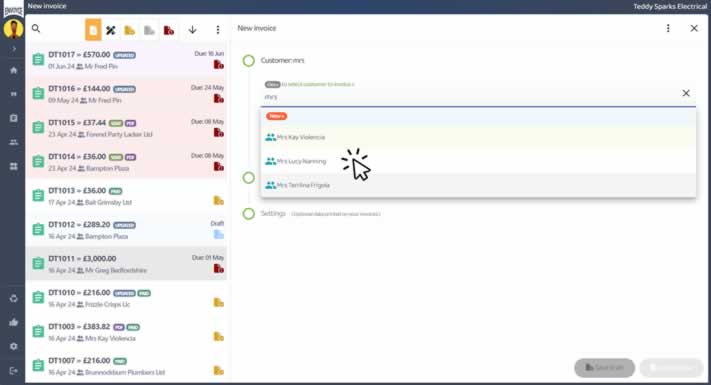Open invoice DT1011 for £3,000.00

(127, 264)
